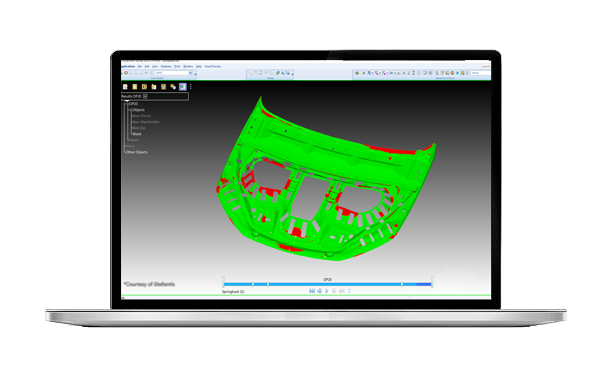Image resolution: width=612 pixels, height=374 pixels.
Task: Click the yellow mesh icon above the tree
Action: [x=164, y=87]
